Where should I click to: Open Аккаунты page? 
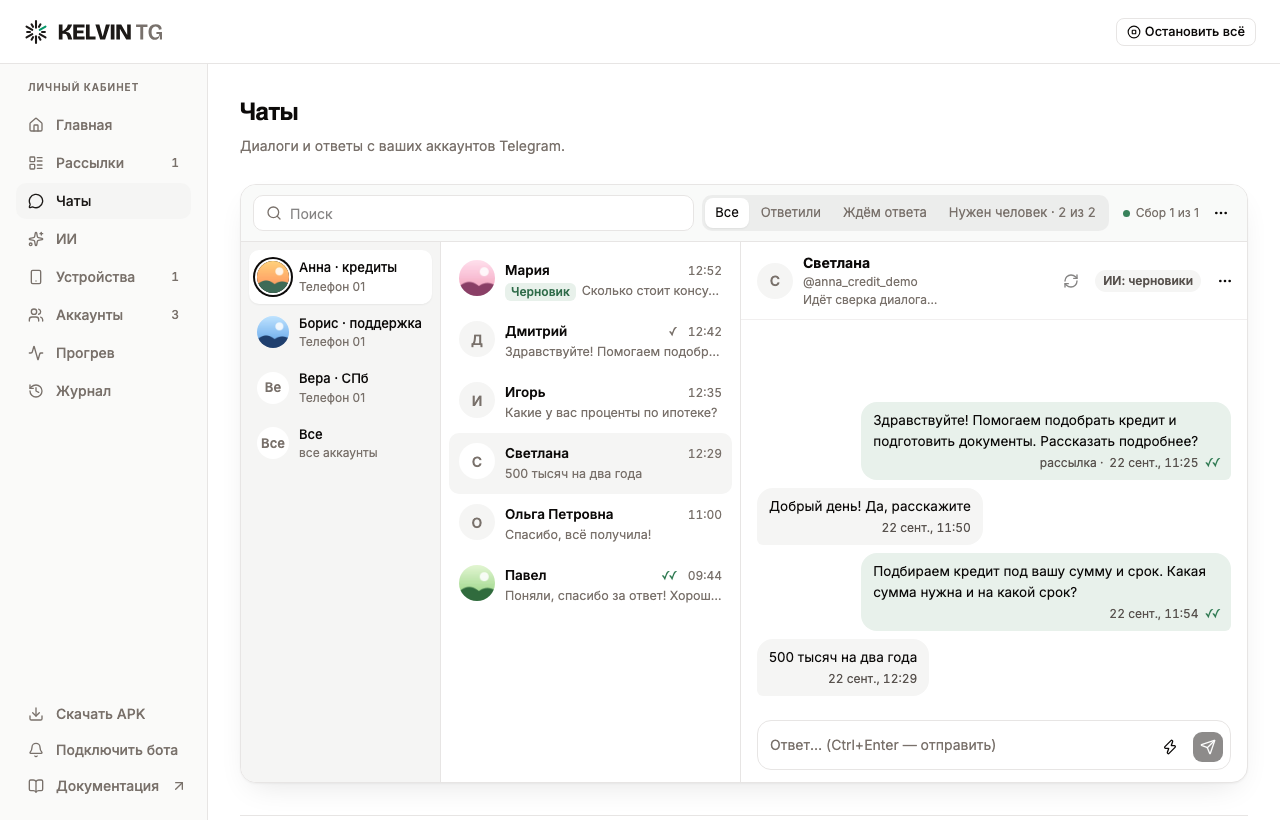pyautogui.click(x=103, y=315)
